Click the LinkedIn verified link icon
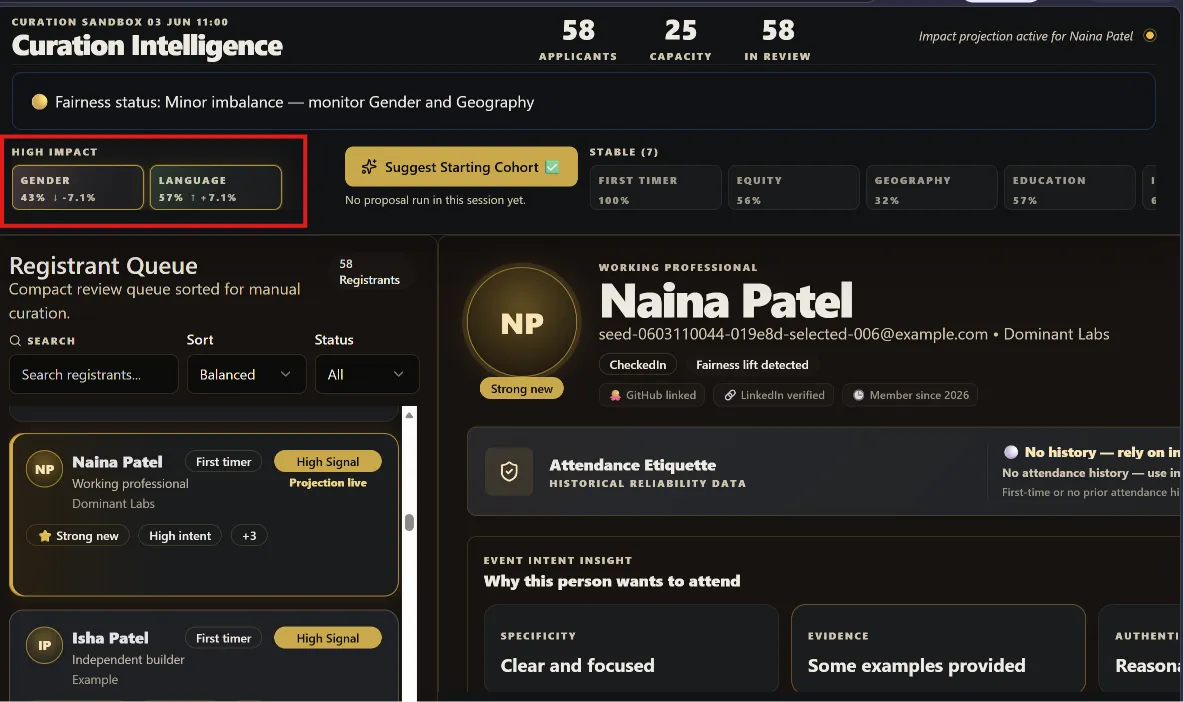 [x=730, y=395]
